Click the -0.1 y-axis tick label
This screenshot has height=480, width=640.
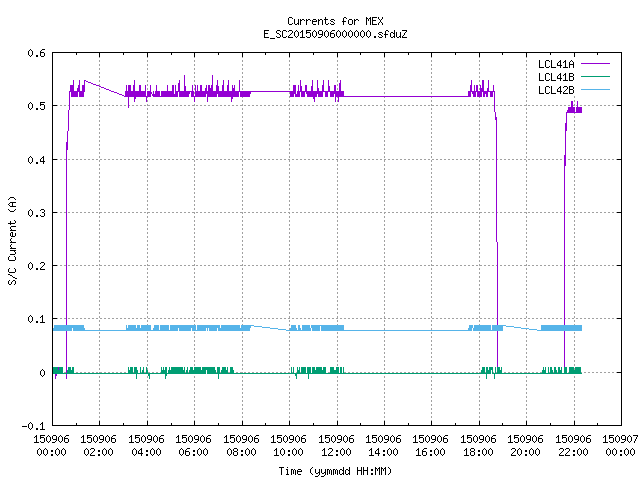click(33, 426)
